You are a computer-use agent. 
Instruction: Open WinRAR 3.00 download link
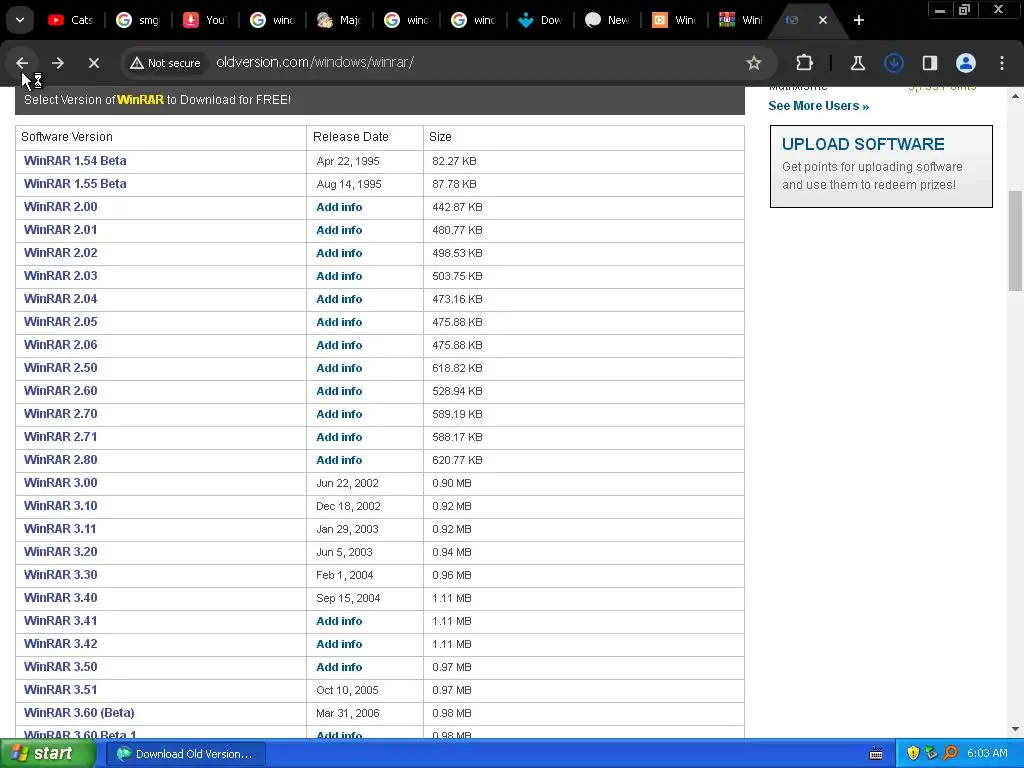point(61,483)
